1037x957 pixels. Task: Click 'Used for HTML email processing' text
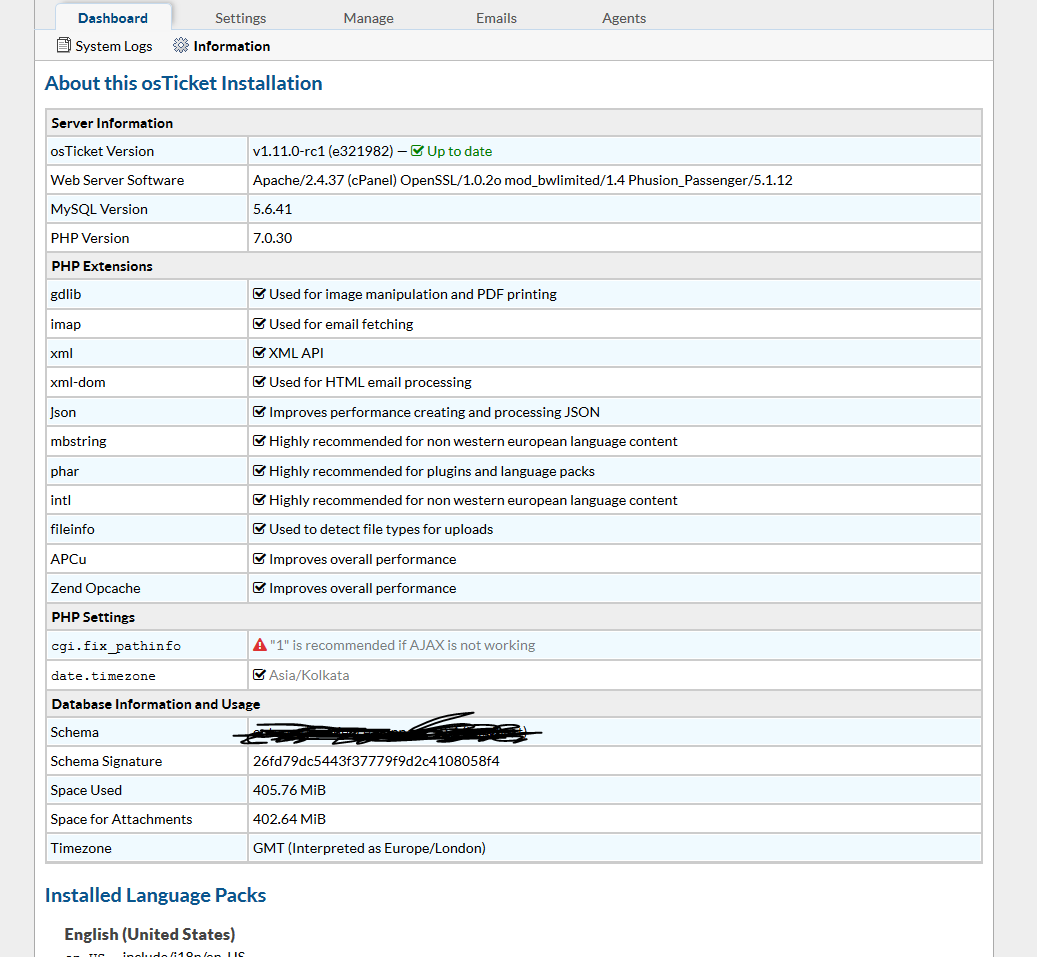pos(370,382)
